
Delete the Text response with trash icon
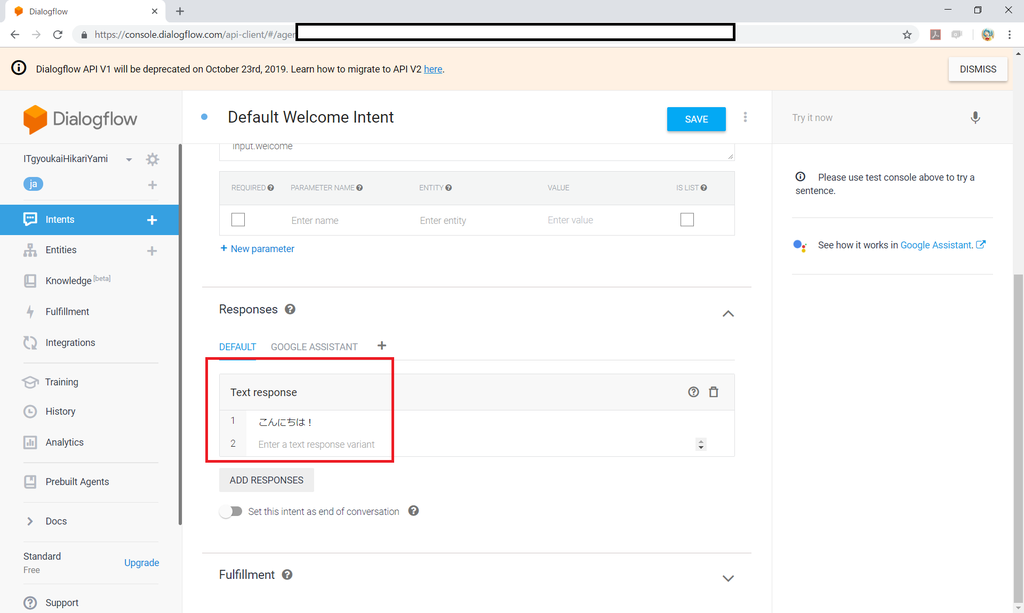(x=714, y=392)
